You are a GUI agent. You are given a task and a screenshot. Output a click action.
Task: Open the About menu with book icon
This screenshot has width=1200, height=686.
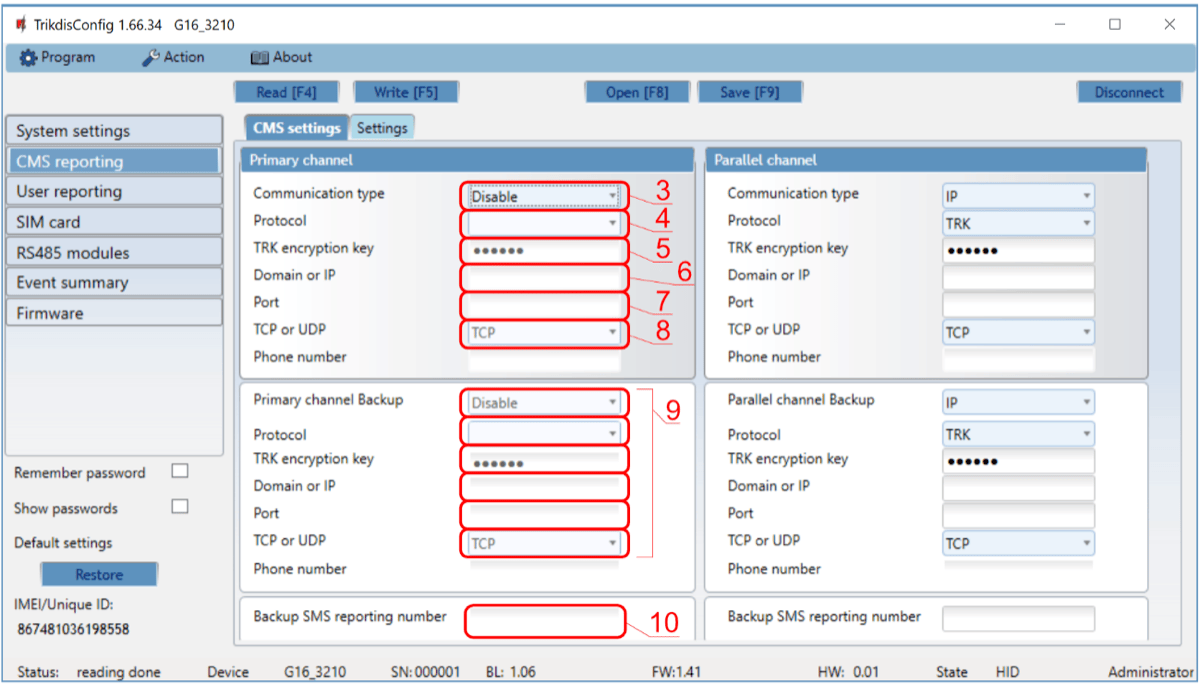pyautogui.click(x=281, y=57)
